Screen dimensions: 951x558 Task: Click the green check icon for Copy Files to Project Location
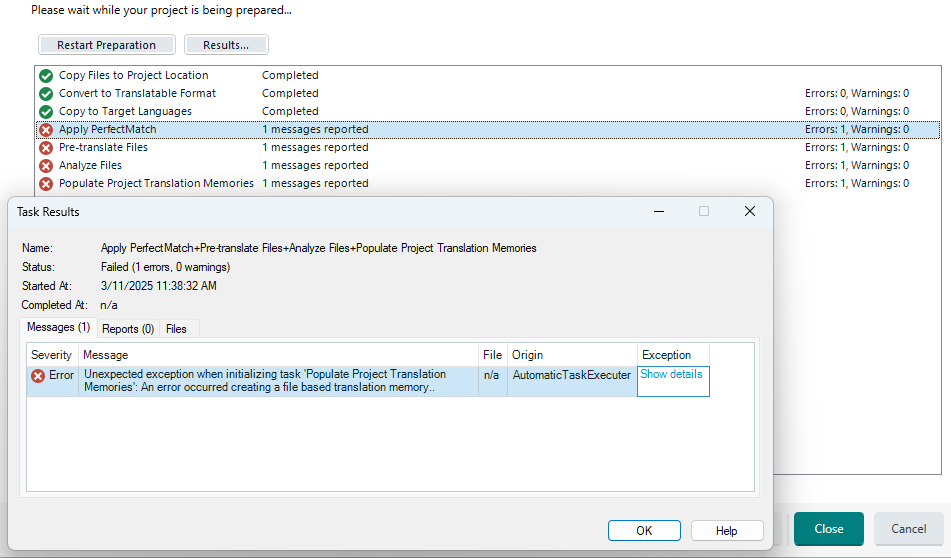click(x=46, y=76)
